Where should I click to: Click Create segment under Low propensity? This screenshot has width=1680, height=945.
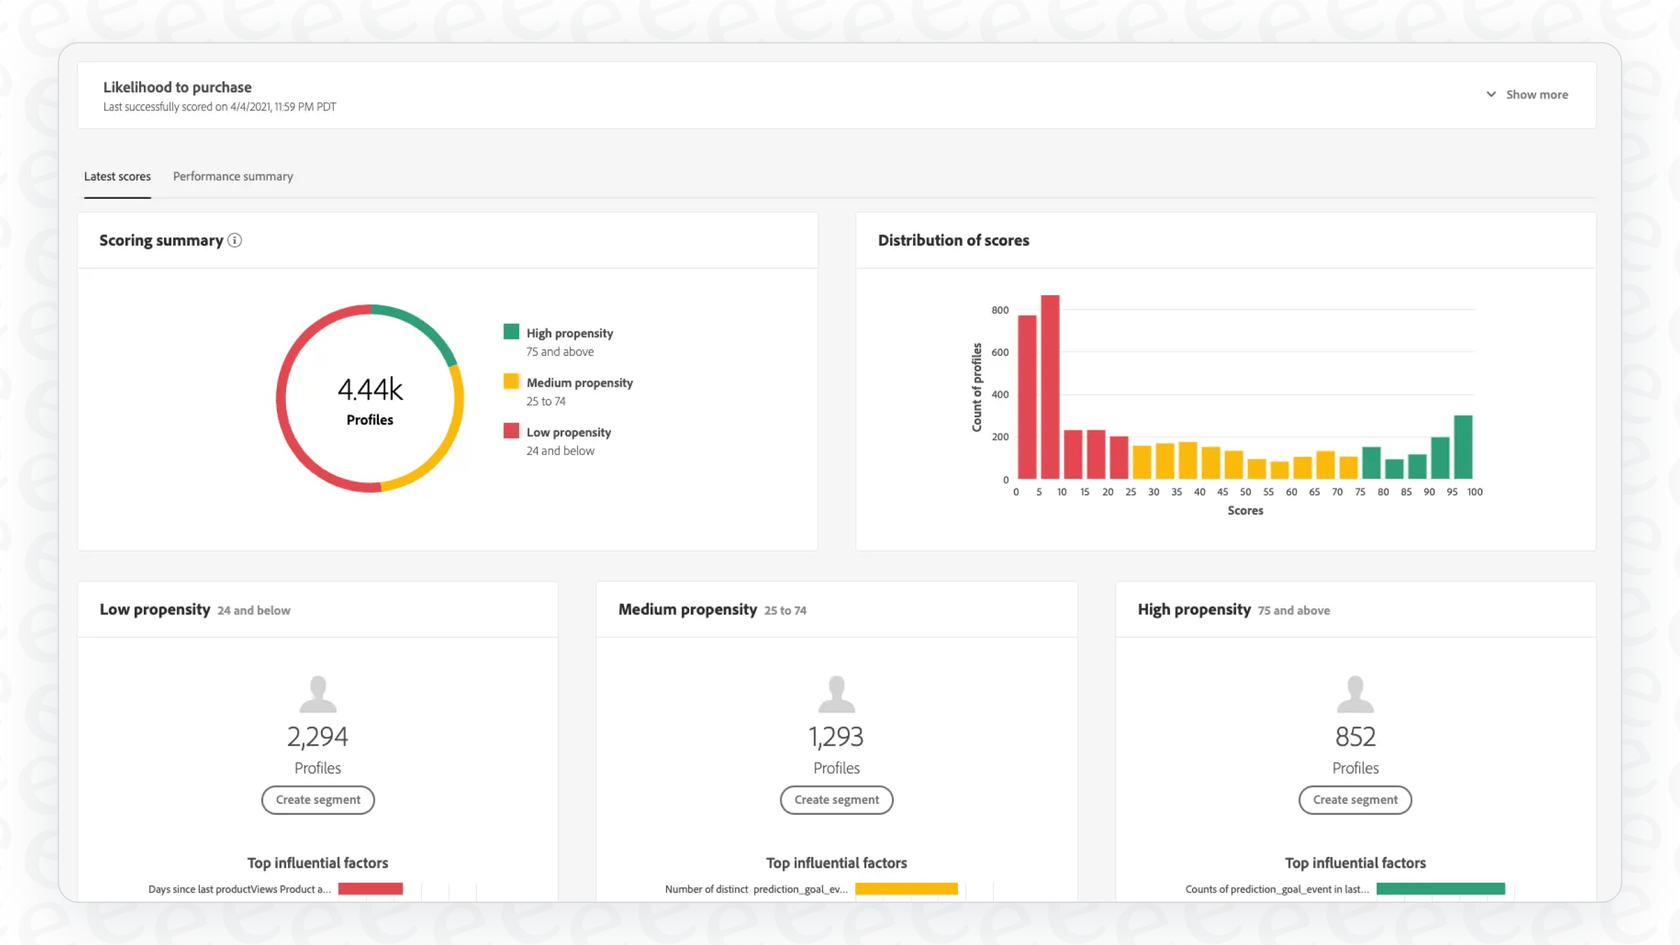point(317,800)
